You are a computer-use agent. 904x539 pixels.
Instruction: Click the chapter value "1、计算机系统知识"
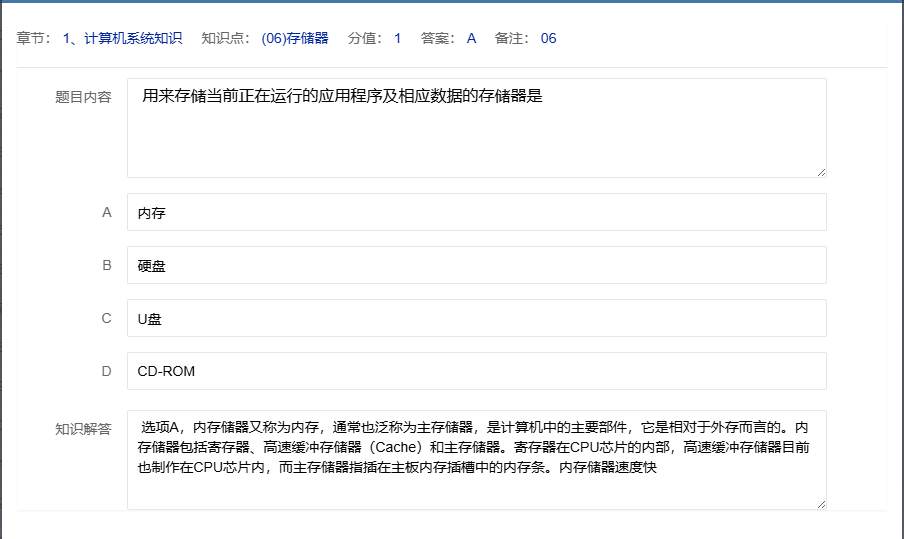pyautogui.click(x=122, y=39)
